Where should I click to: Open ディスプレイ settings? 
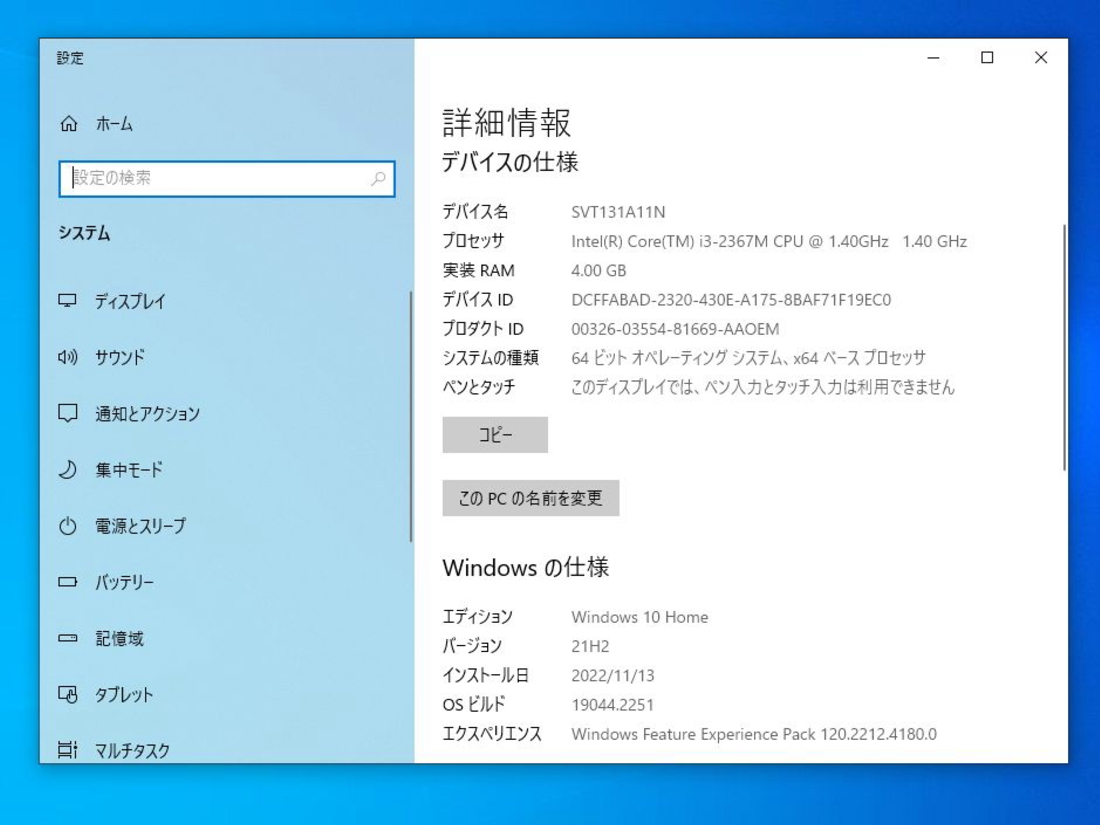pyautogui.click(x=130, y=301)
